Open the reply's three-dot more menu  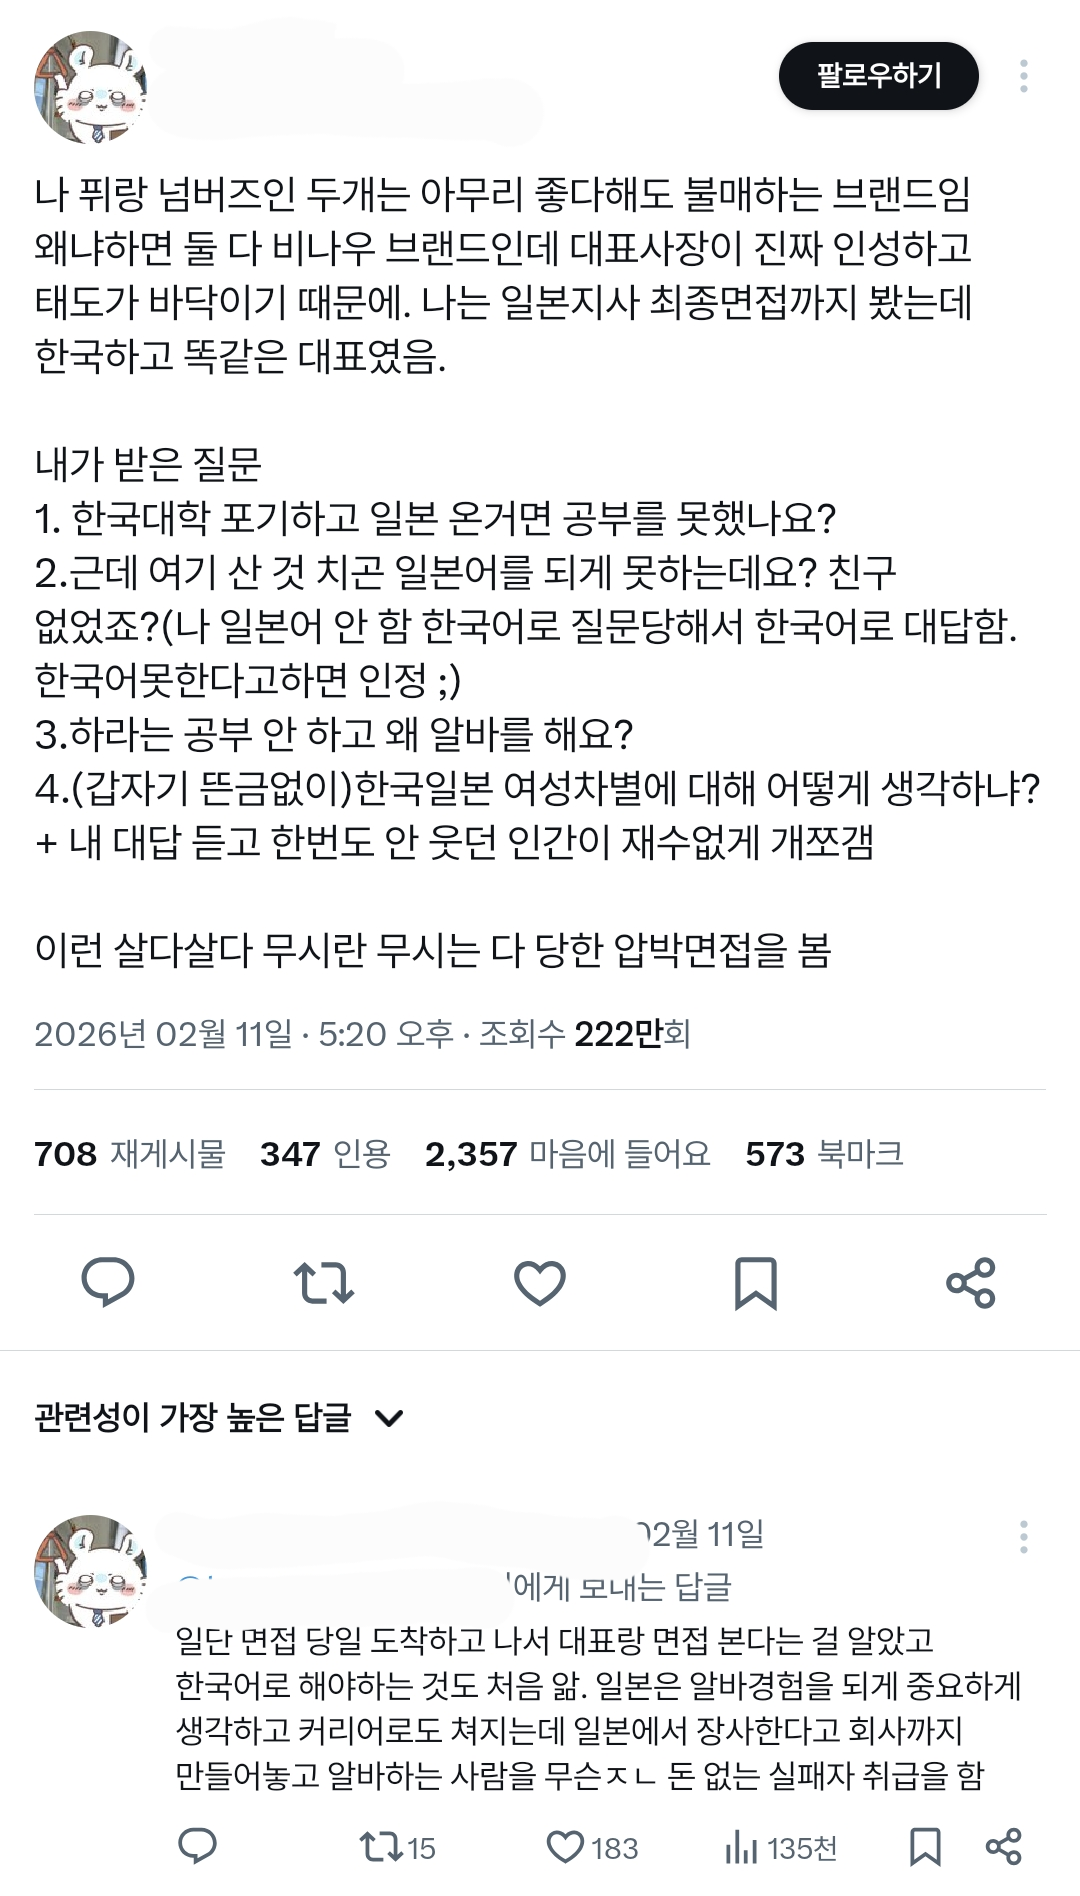1023,1537
